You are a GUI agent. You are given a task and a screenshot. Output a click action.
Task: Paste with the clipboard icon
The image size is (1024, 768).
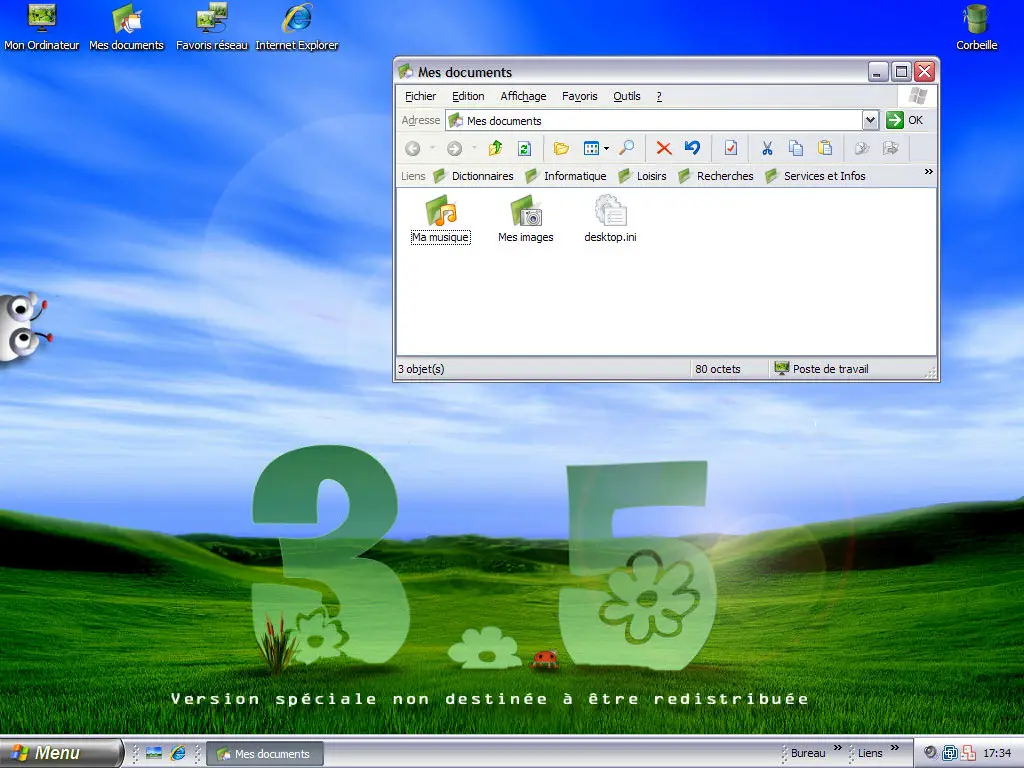tap(825, 148)
